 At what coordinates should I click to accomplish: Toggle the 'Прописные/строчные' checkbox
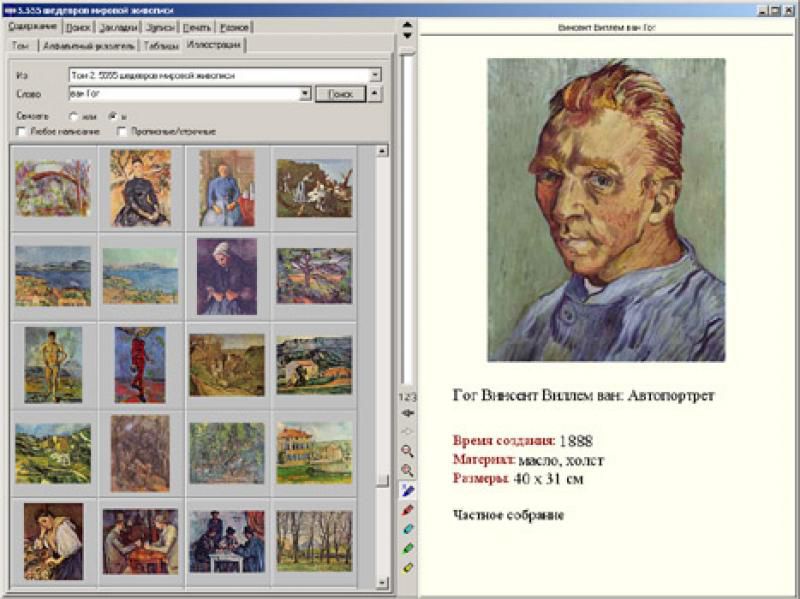click(122, 131)
